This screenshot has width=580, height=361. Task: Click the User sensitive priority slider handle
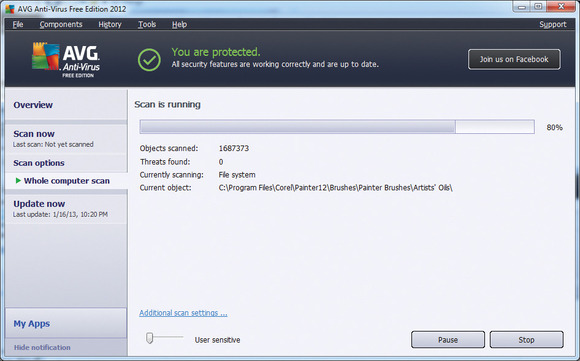149,337
